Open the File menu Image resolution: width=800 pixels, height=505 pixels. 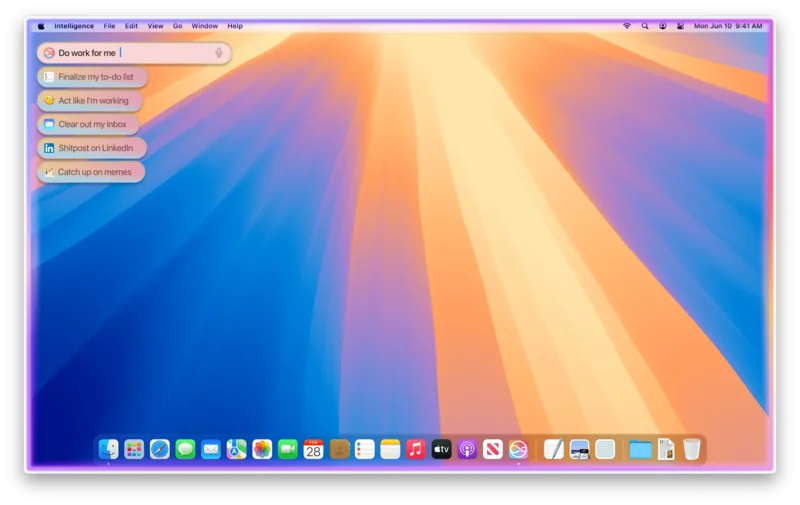[109, 26]
